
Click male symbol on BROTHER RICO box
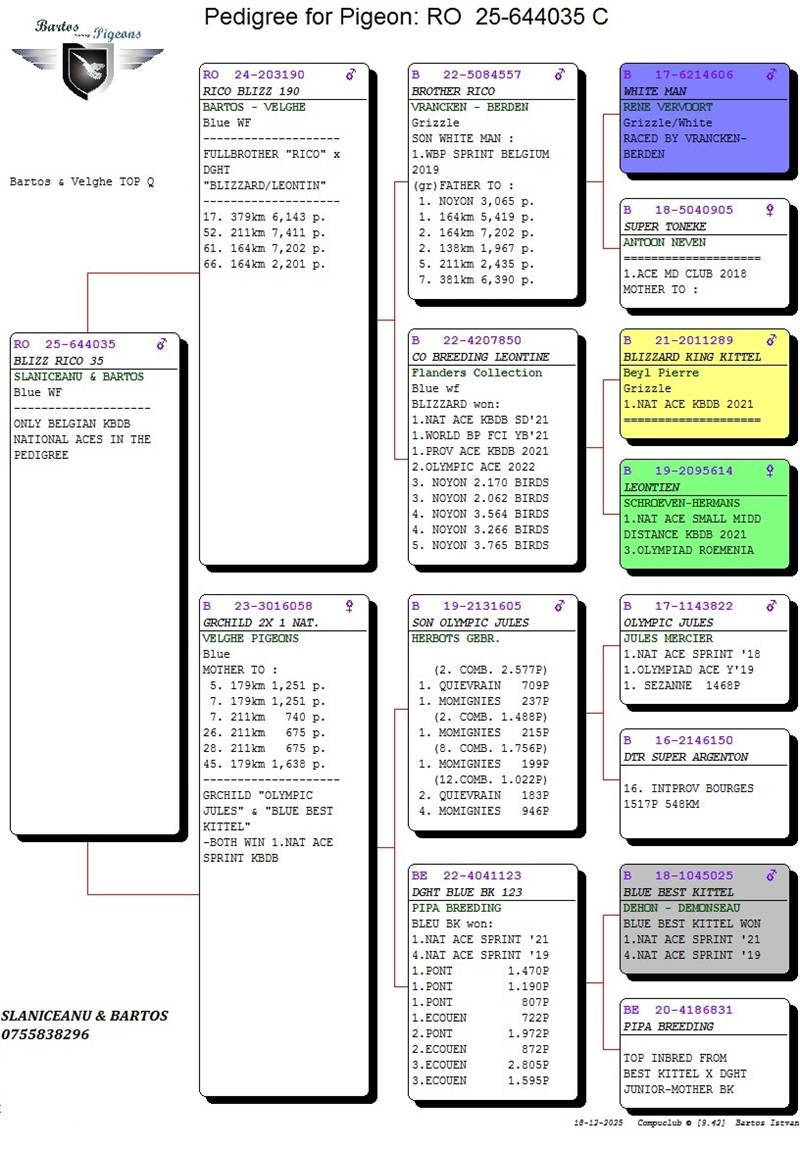tap(559, 75)
